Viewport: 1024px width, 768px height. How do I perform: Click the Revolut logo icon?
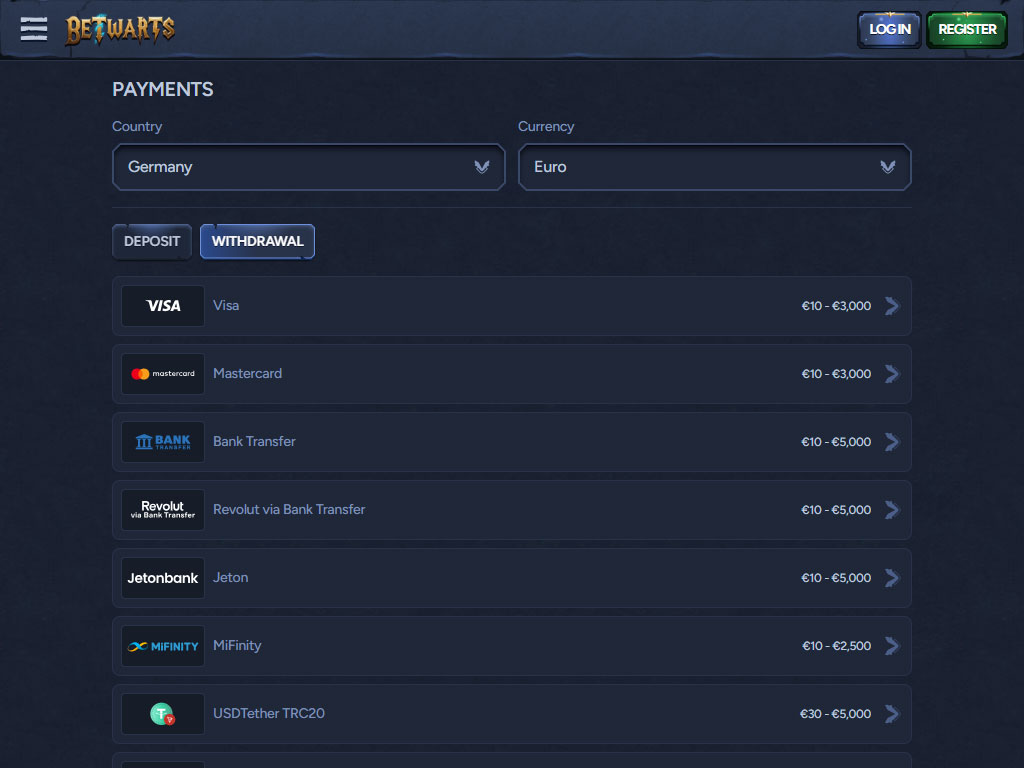pyautogui.click(x=163, y=510)
